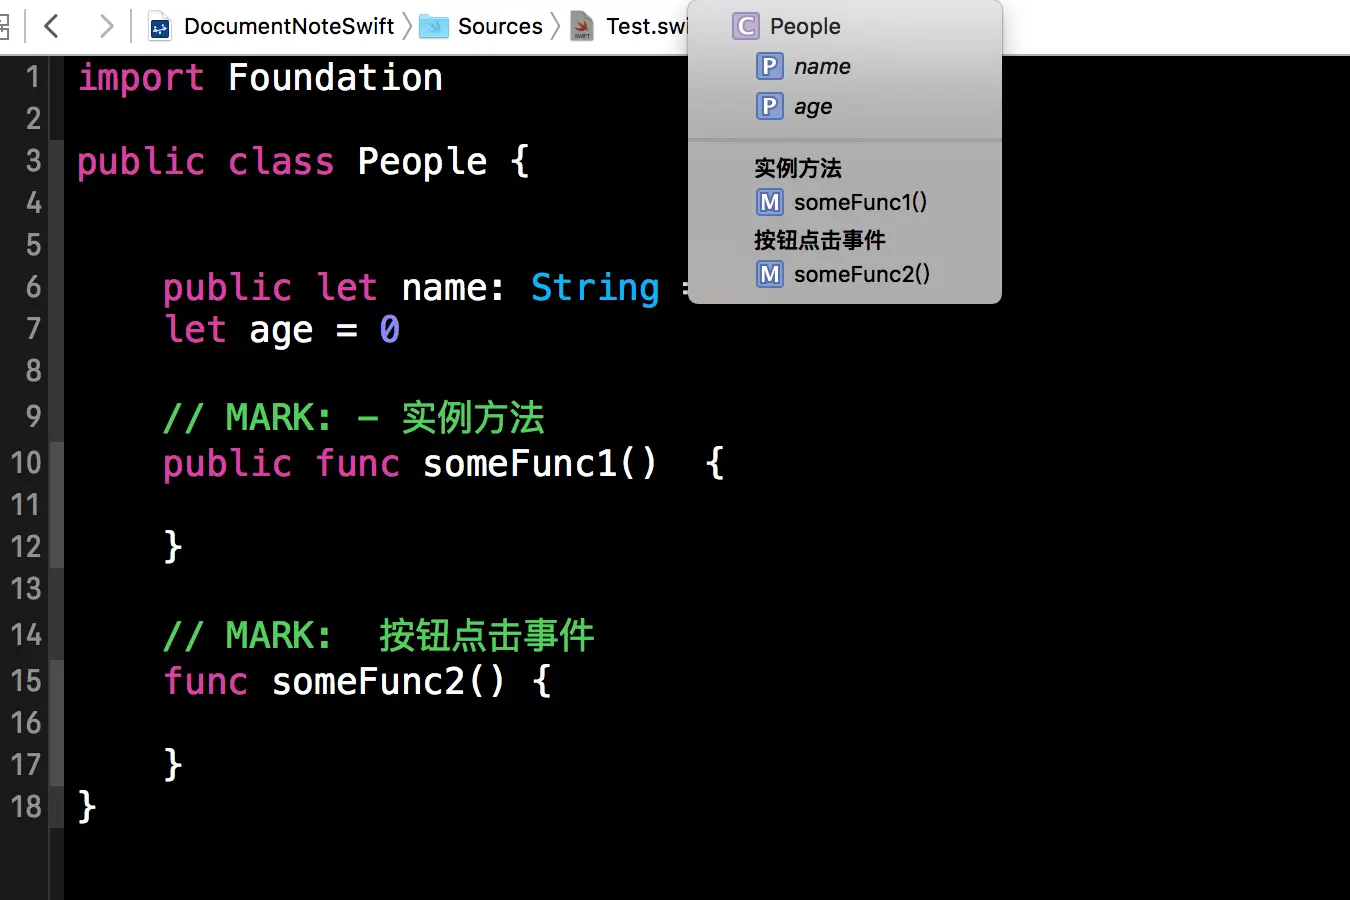Click the class icon beside People

[x=746, y=26]
